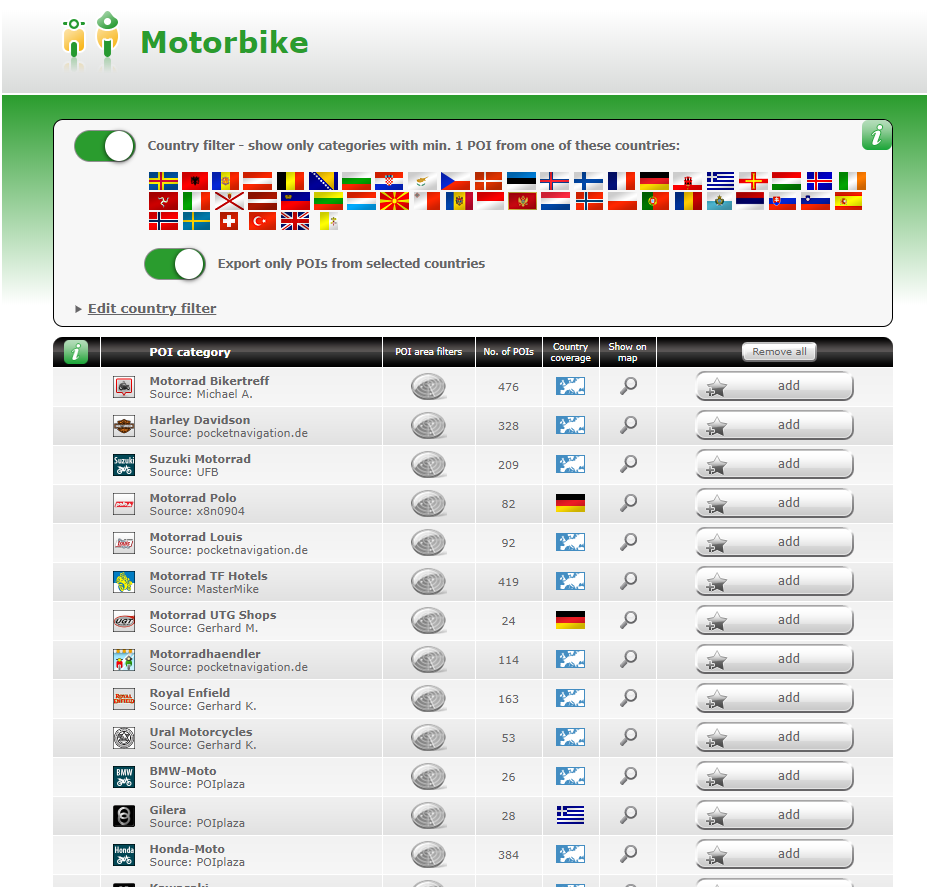Click the POI category column header

pos(190,352)
